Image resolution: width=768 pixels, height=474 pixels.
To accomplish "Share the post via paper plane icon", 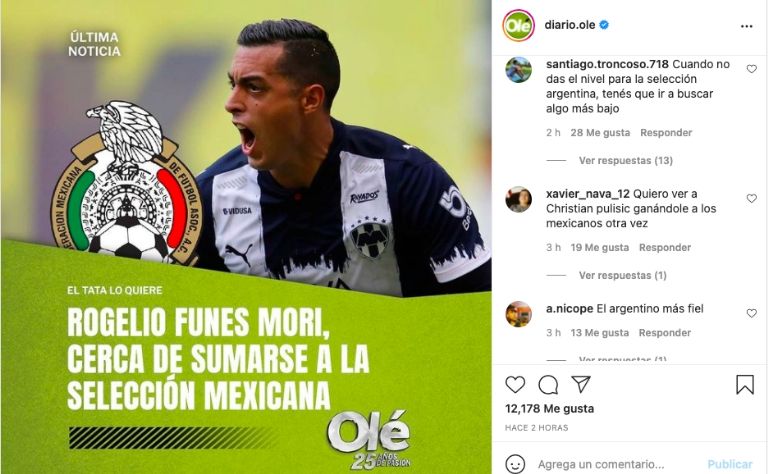I will point(581,384).
